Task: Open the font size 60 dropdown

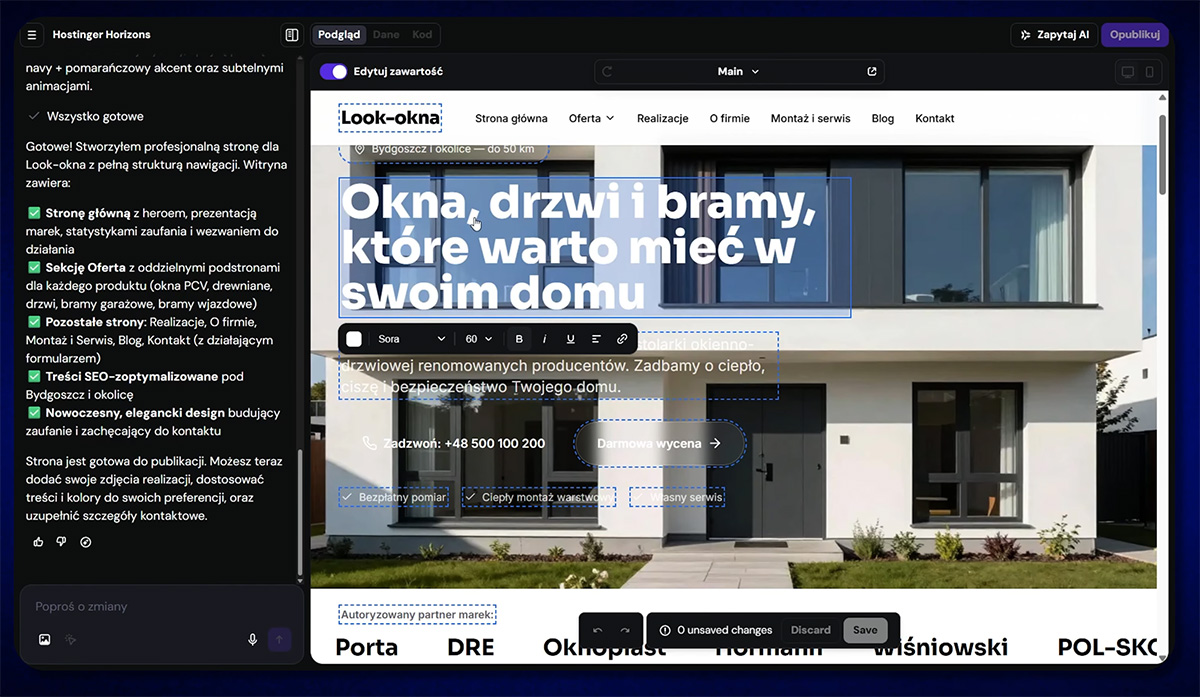Action: [479, 339]
